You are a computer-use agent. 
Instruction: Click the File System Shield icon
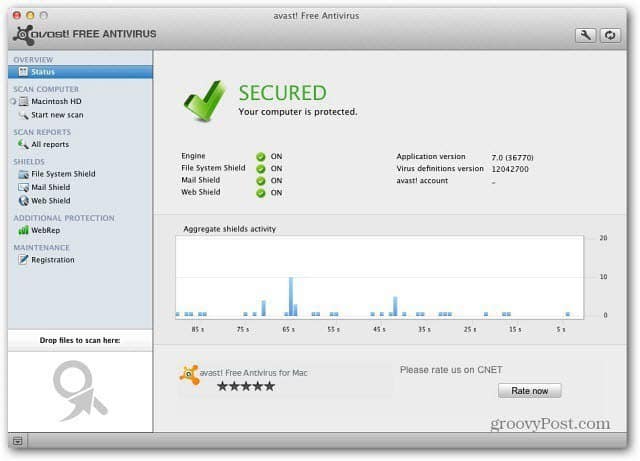23,174
